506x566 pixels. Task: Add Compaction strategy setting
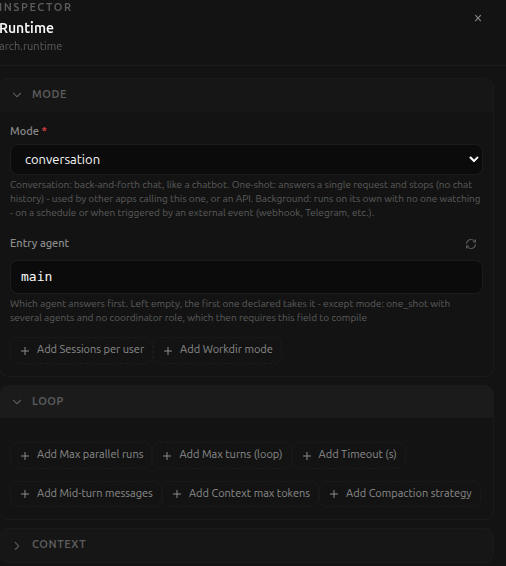coord(400,494)
